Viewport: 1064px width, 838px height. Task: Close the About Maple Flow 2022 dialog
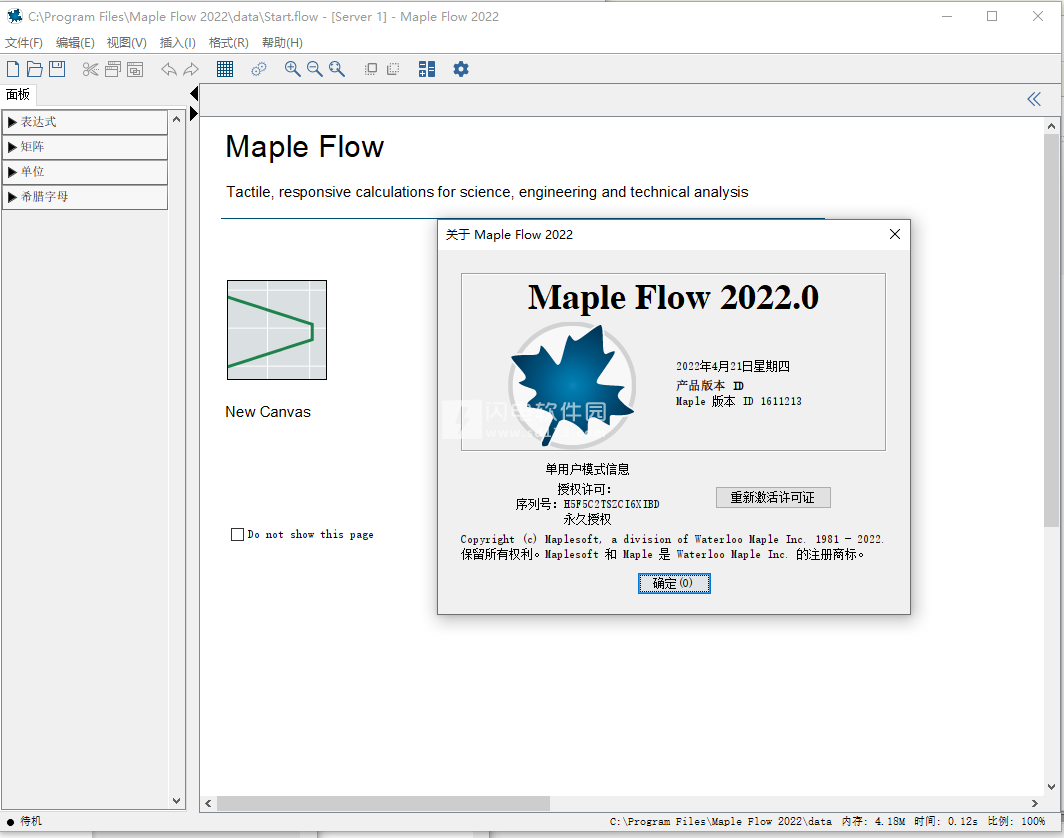(894, 234)
